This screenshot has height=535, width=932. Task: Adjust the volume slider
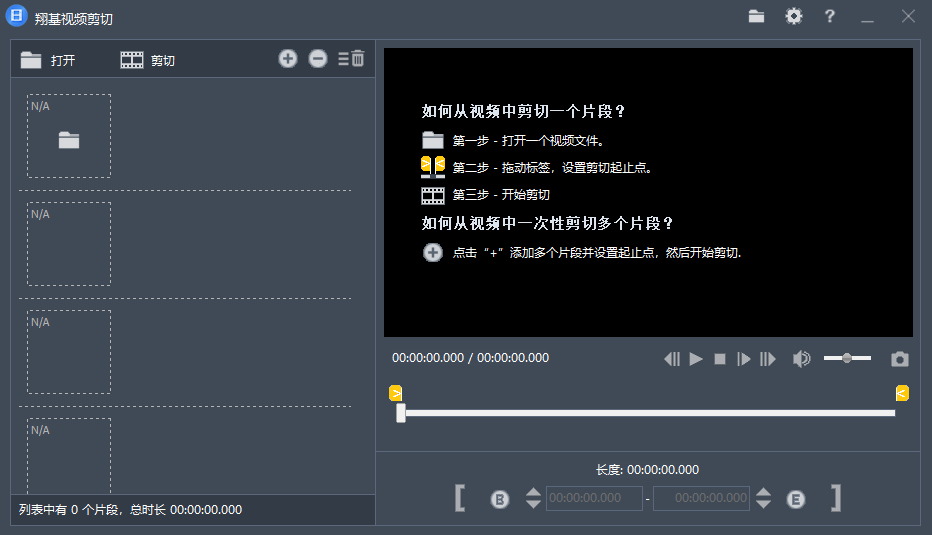click(x=847, y=358)
